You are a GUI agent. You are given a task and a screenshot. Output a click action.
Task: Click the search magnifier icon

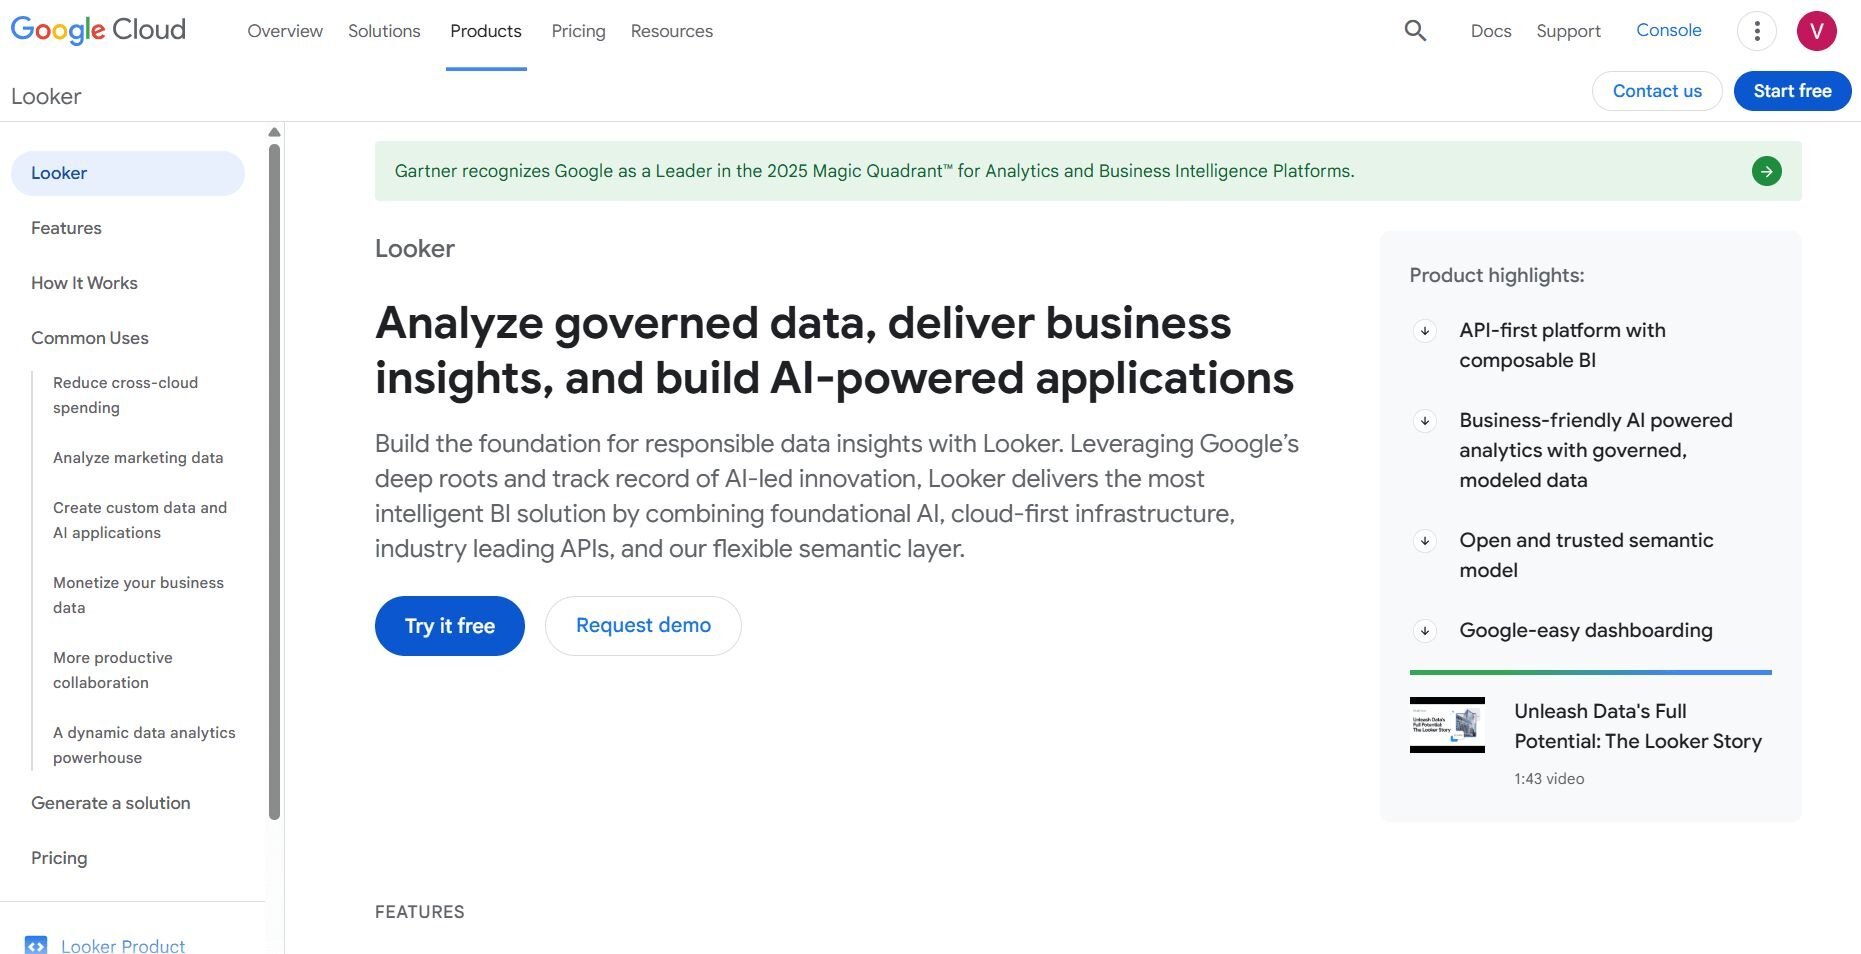(1415, 31)
